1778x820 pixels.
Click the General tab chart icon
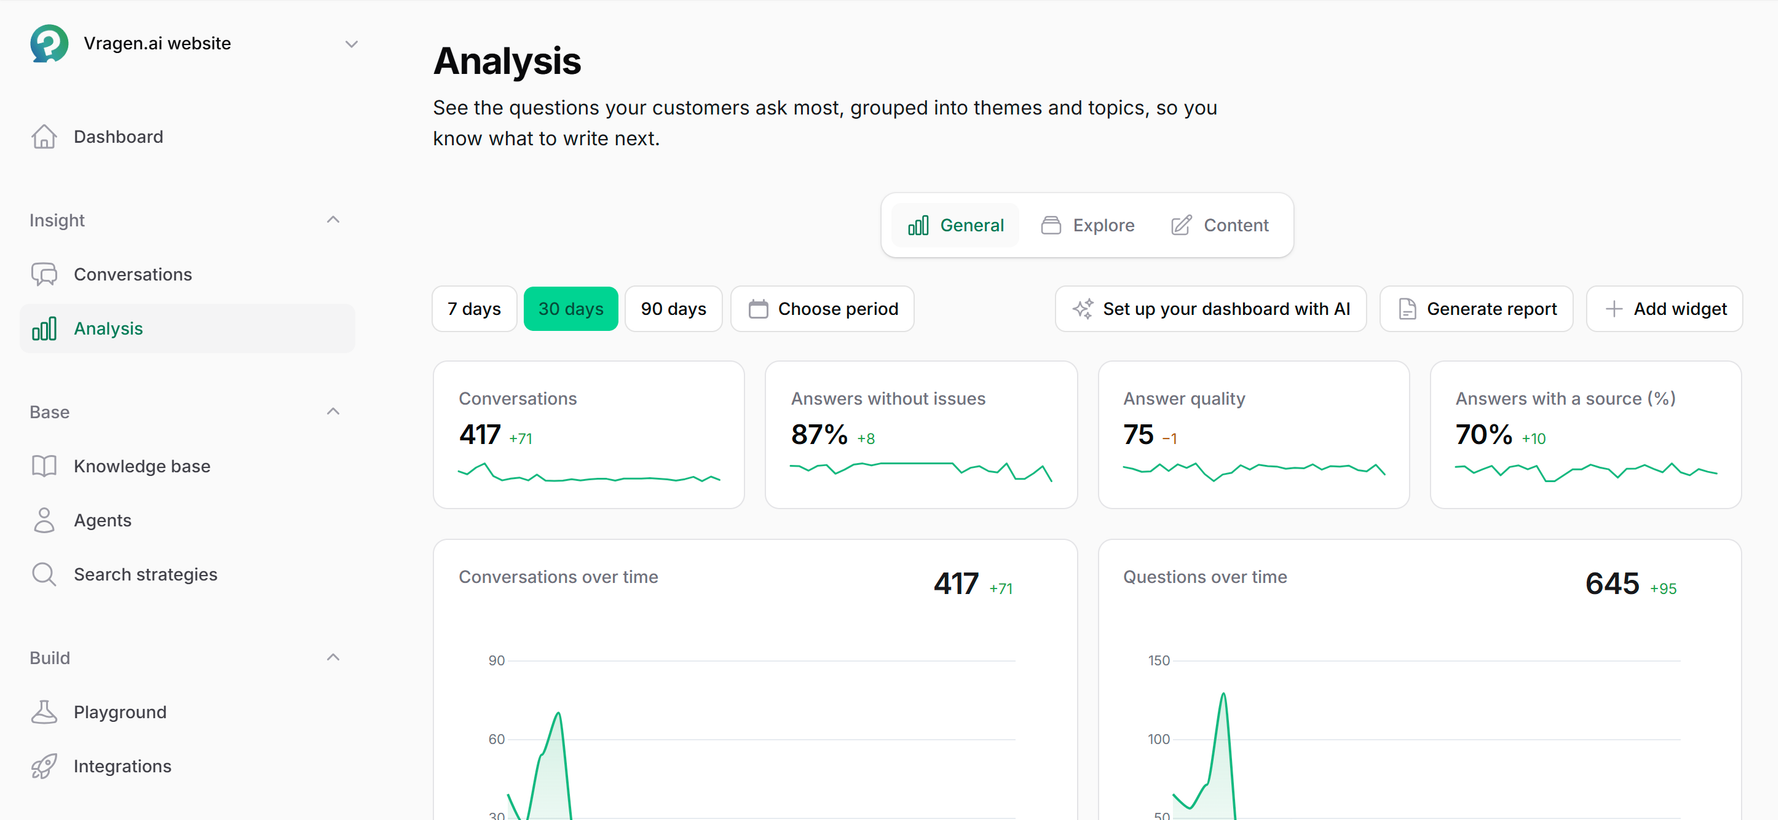click(x=918, y=225)
